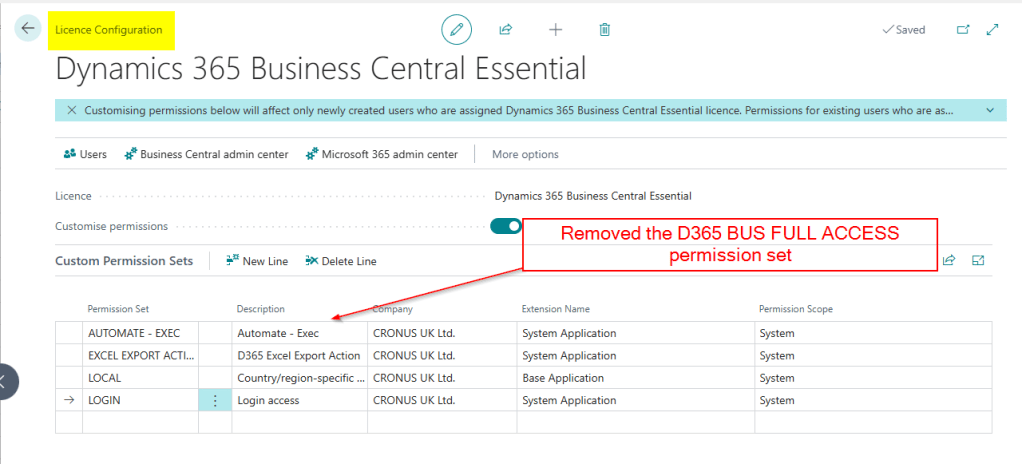Open page in new window icon
This screenshot has width=1022, height=464.
963,30
